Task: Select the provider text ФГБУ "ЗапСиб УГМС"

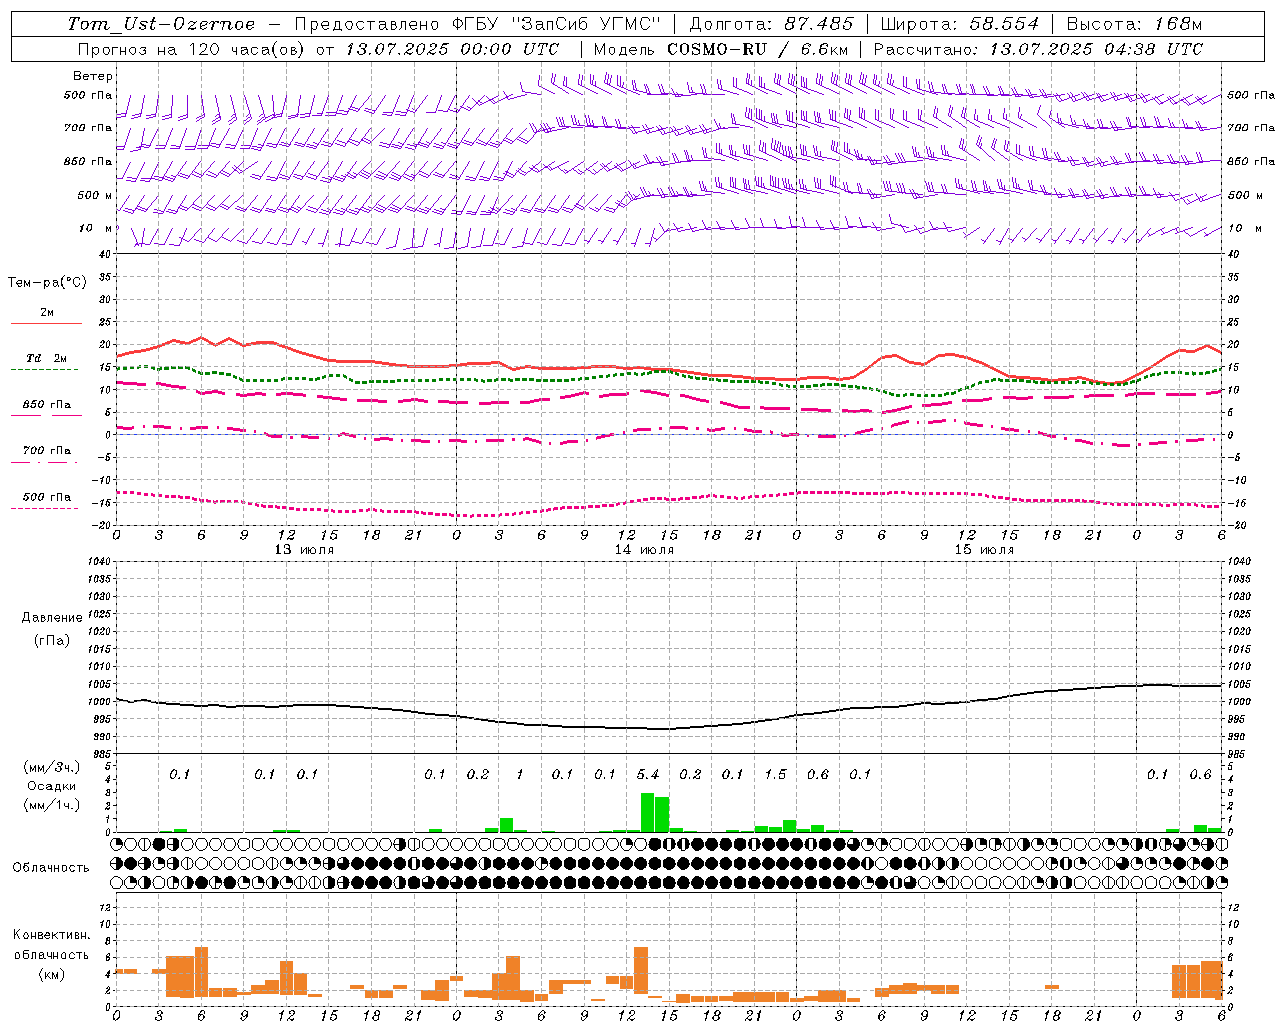Action: pyautogui.click(x=558, y=24)
